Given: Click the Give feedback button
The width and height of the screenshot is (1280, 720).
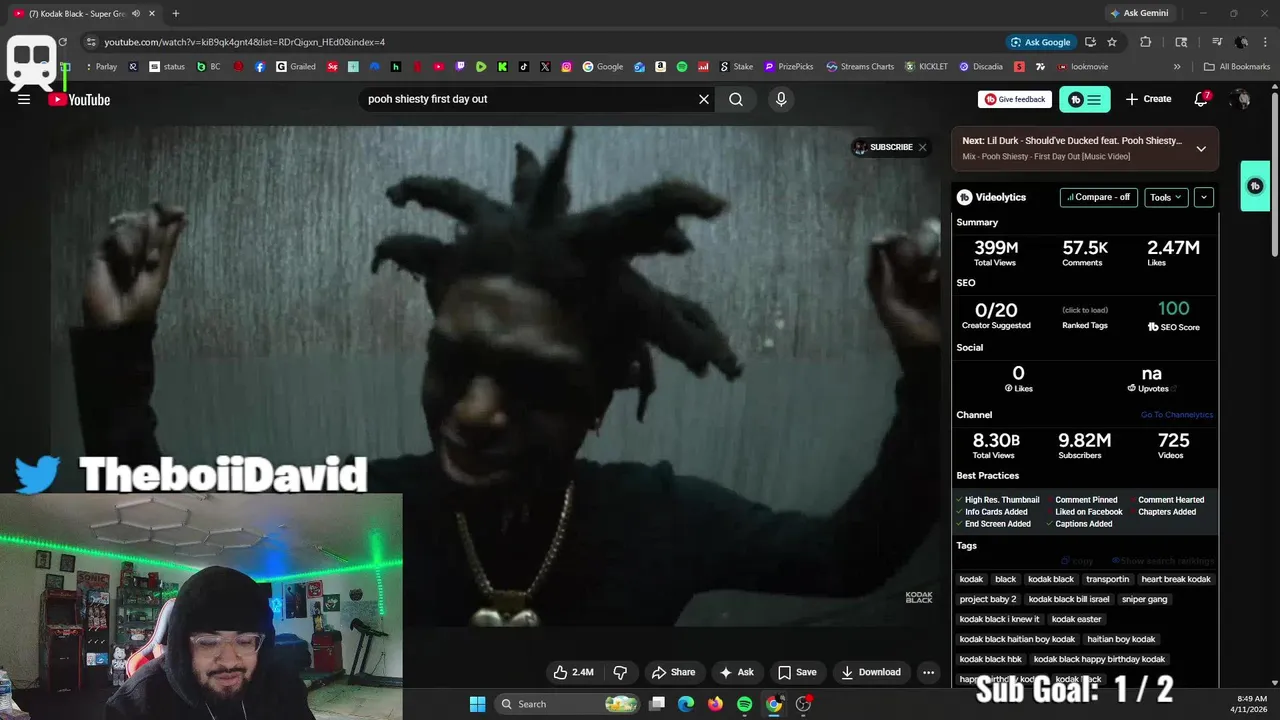Looking at the screenshot, I should [x=1015, y=99].
